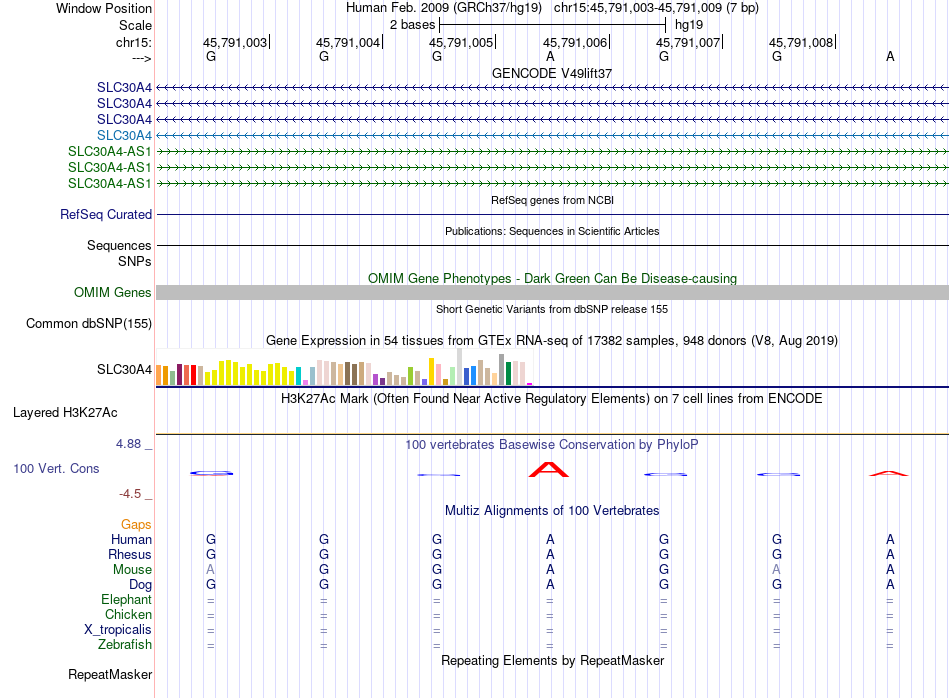Open the RefSeq Curated track label
This screenshot has width=950, height=698.
tap(106, 214)
